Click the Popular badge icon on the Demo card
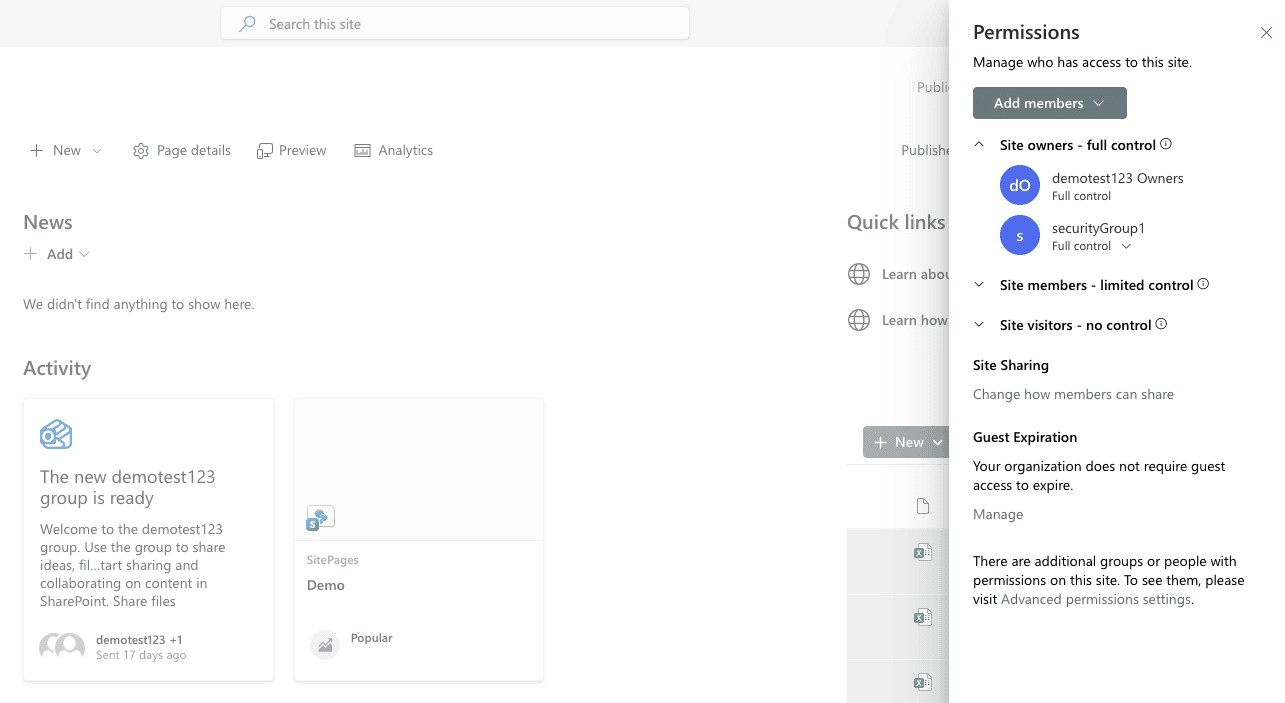This screenshot has height=703, width=1285. [x=324, y=645]
